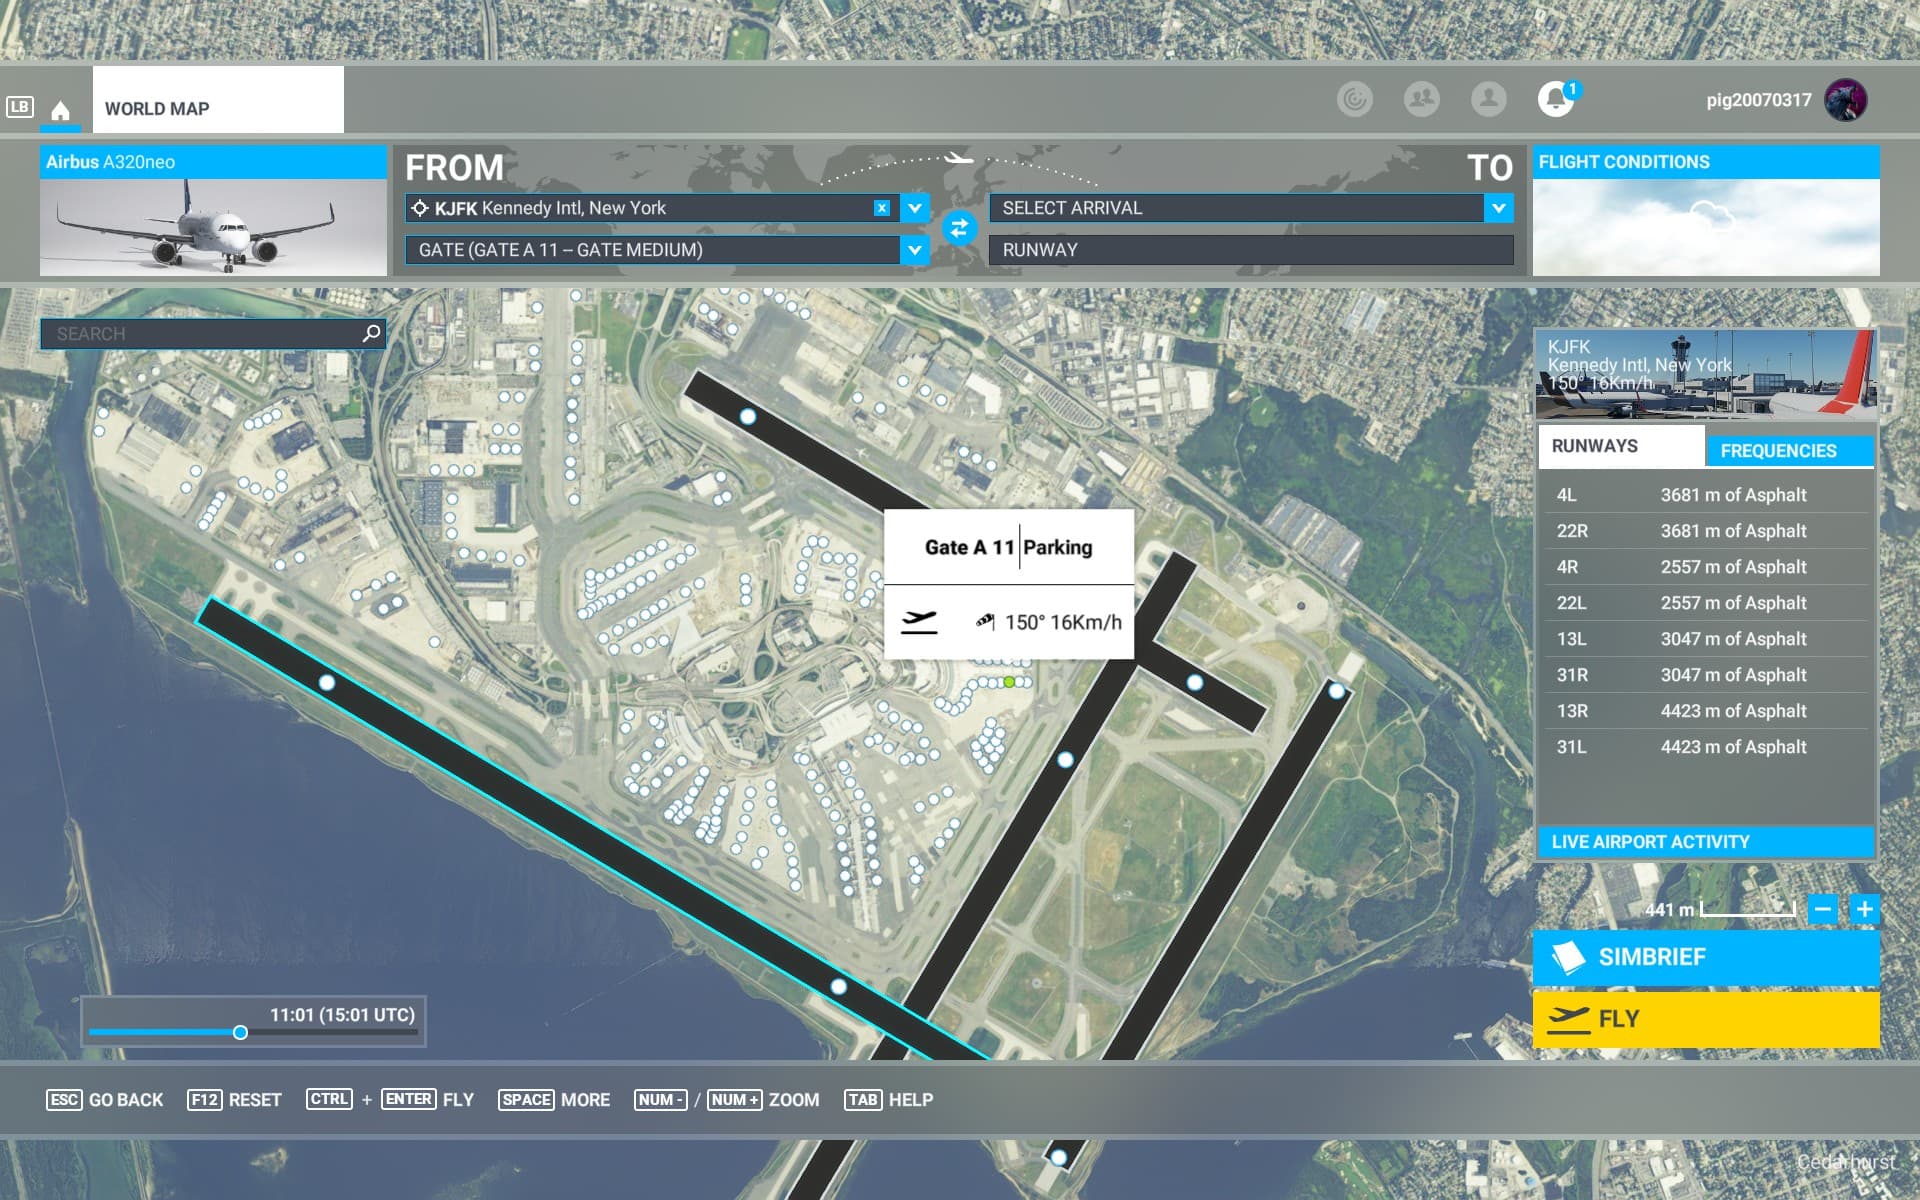Clear the KJFK departure selection
The width and height of the screenshot is (1920, 1200).
pos(881,208)
